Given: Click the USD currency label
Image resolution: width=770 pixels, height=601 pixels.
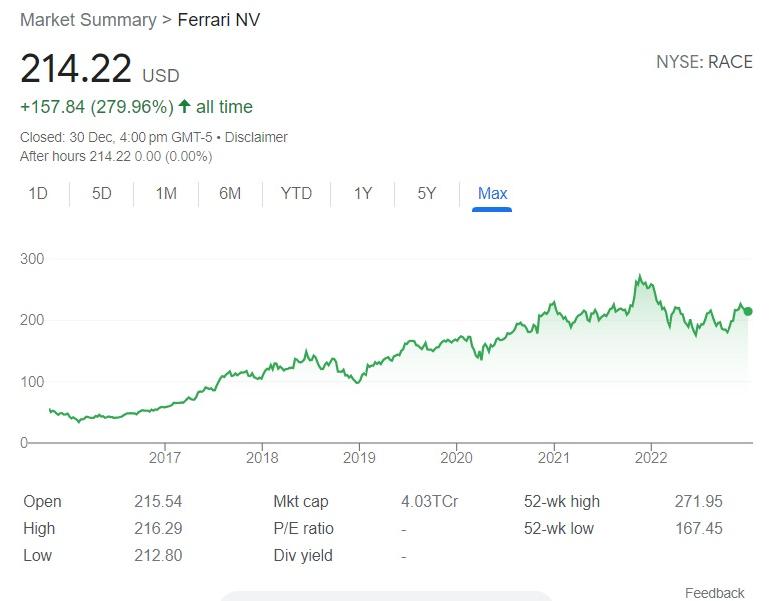Looking at the screenshot, I should [161, 76].
